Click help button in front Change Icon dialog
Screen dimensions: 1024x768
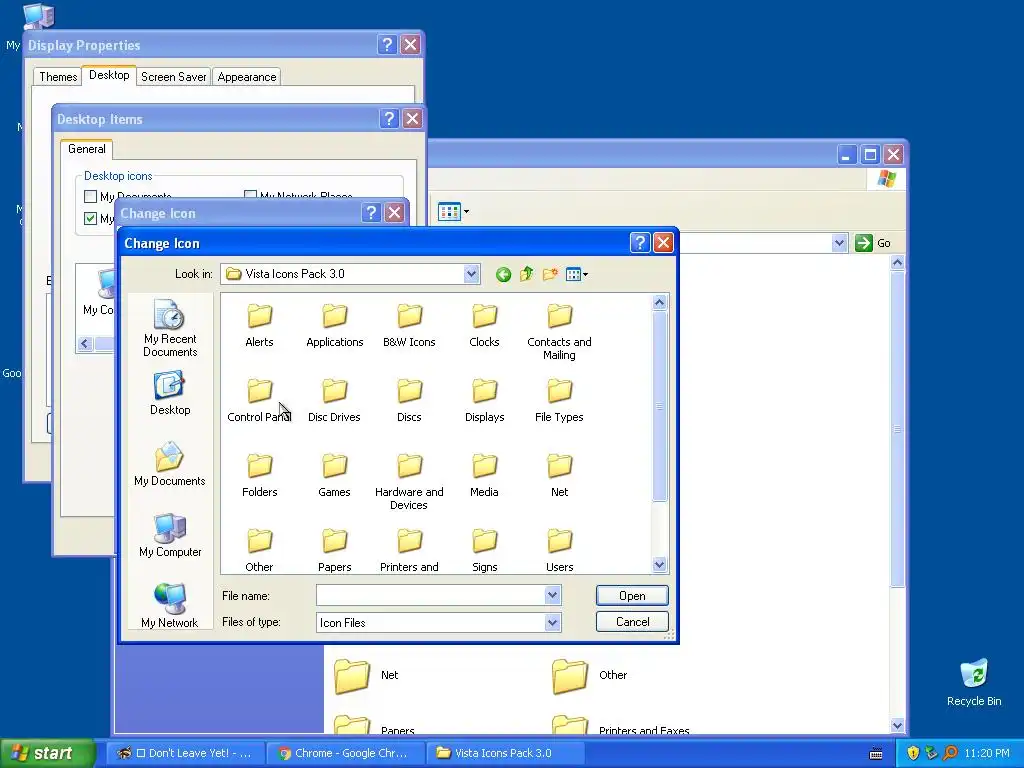640,243
